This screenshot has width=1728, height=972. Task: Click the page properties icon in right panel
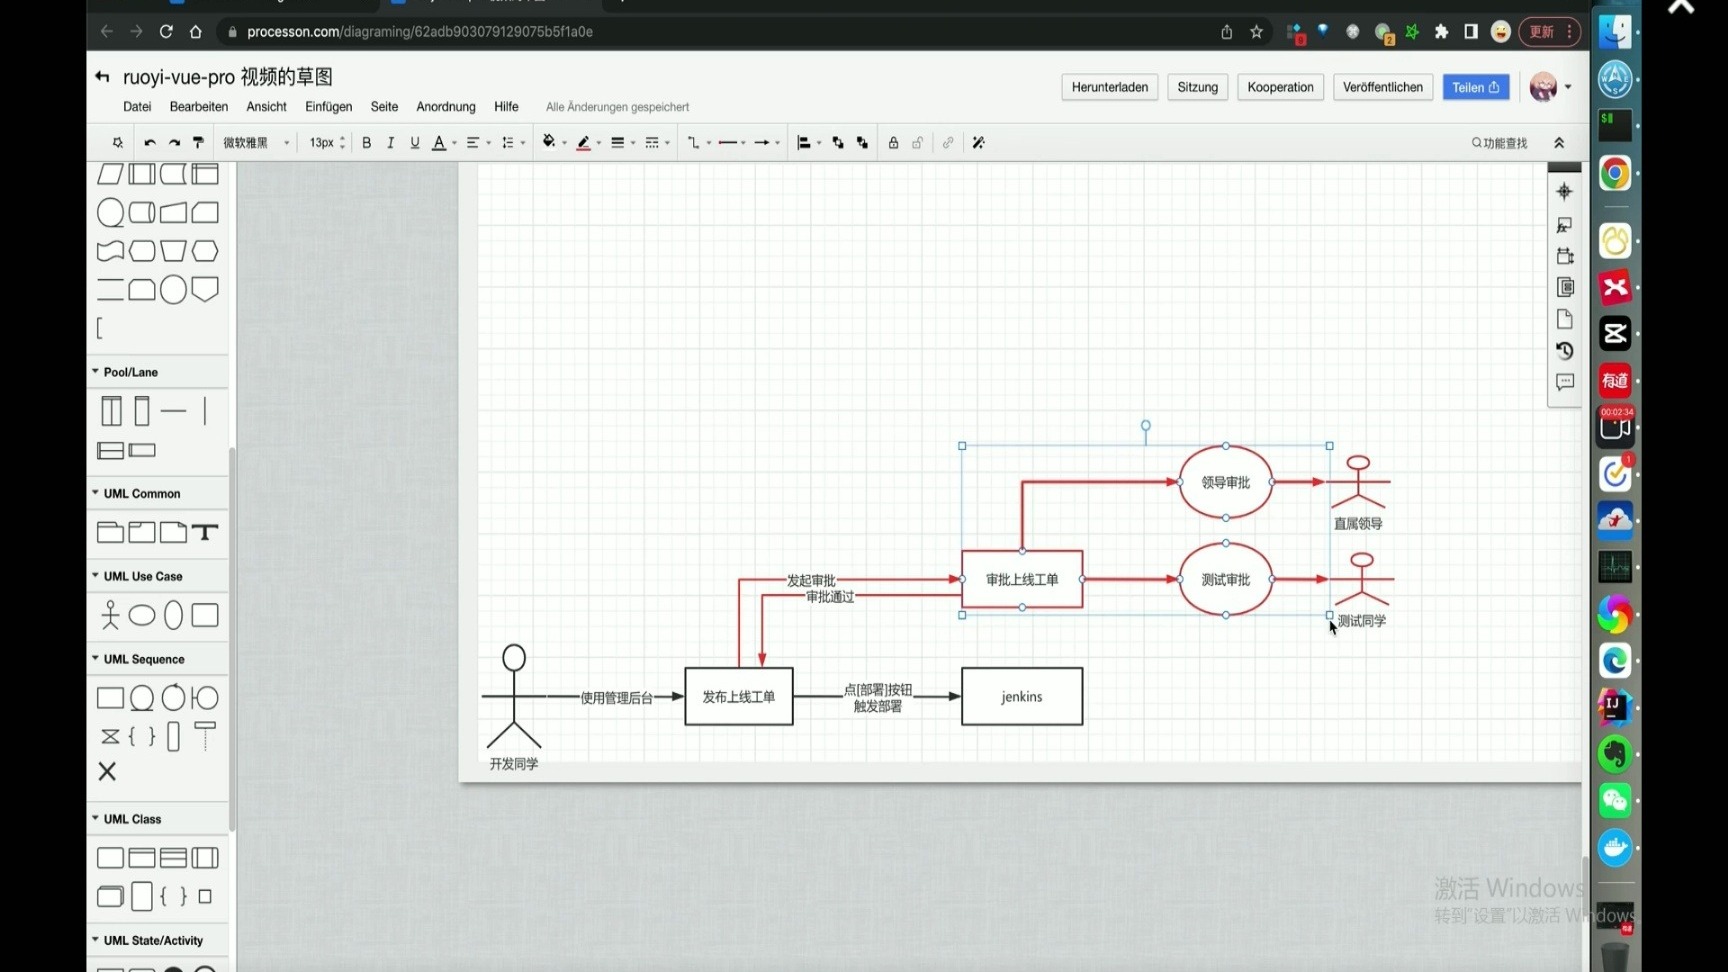[1565, 319]
